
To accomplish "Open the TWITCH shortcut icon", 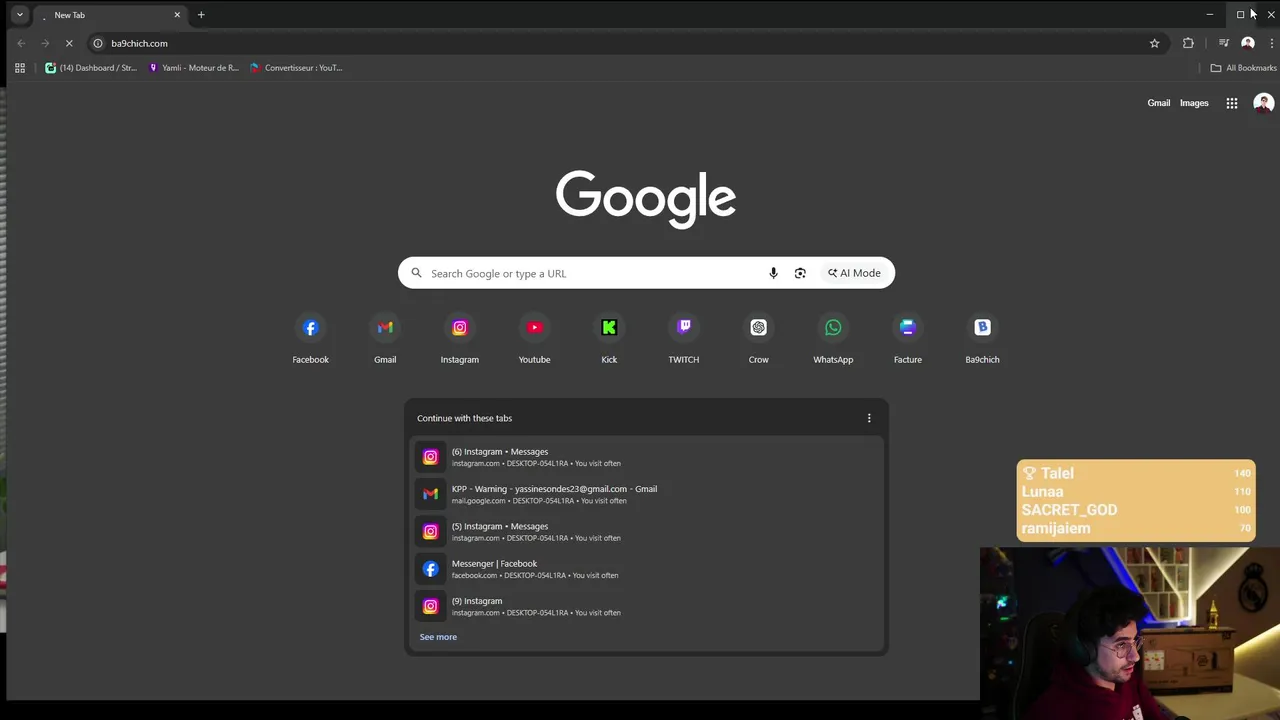I will pyautogui.click(x=684, y=328).
